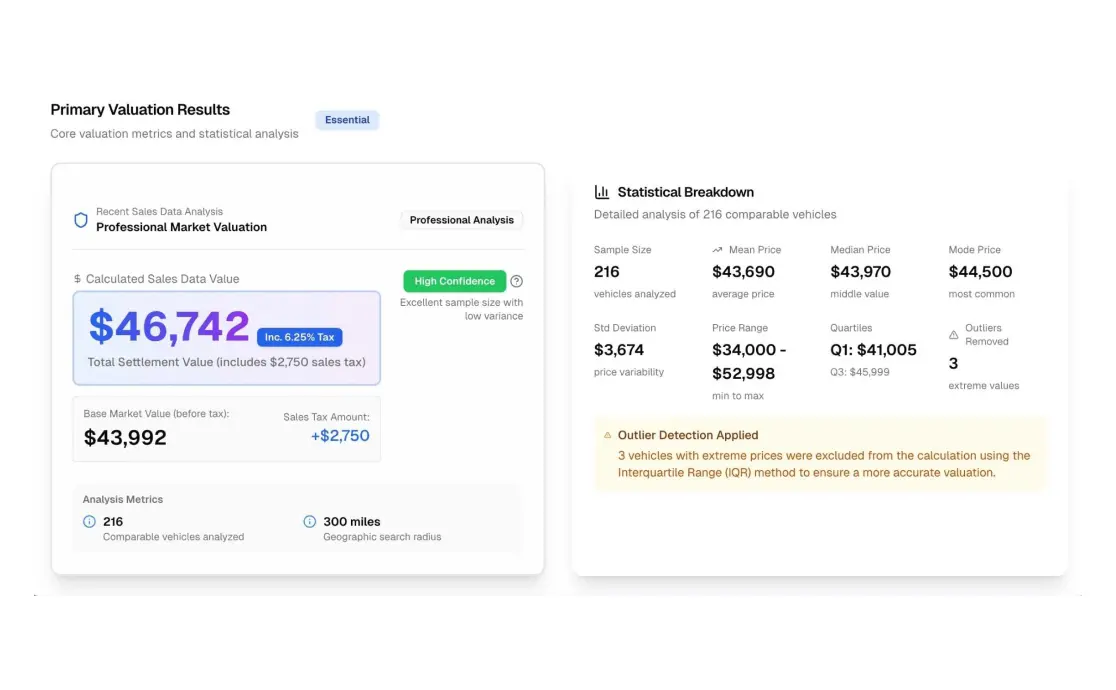Click the Sales Tax Amount +$2,750 link
Image resolution: width=1116 pixels, height=690 pixels.
[341, 435]
